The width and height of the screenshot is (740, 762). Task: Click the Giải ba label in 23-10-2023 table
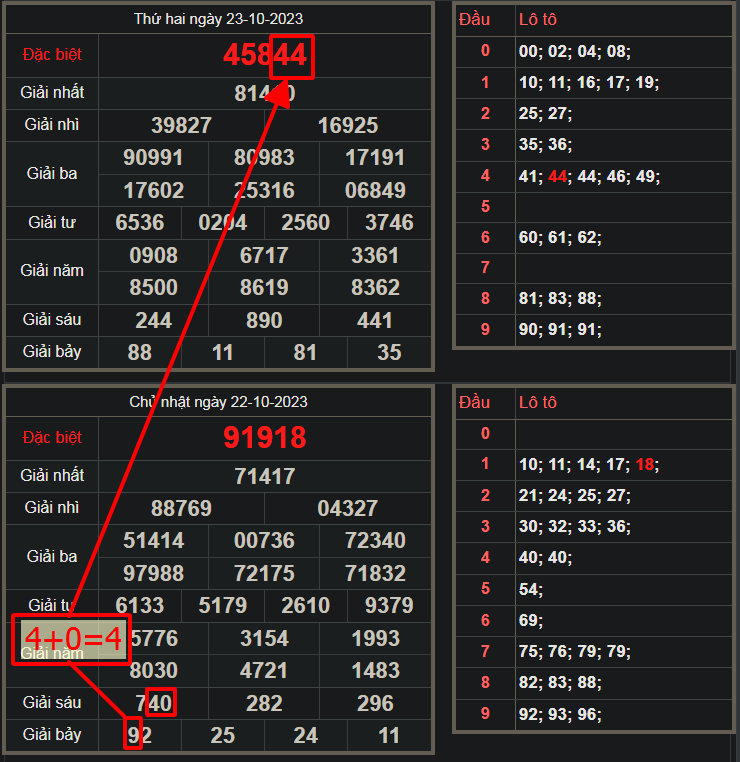[x=52, y=173]
